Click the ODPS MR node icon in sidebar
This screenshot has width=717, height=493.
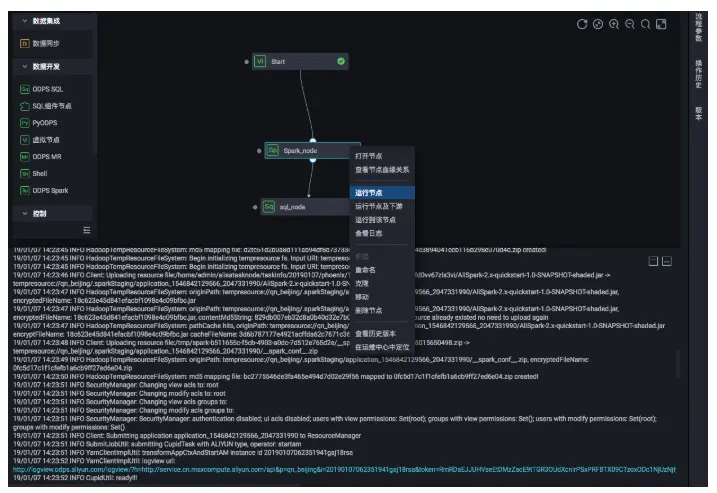click(x=25, y=157)
